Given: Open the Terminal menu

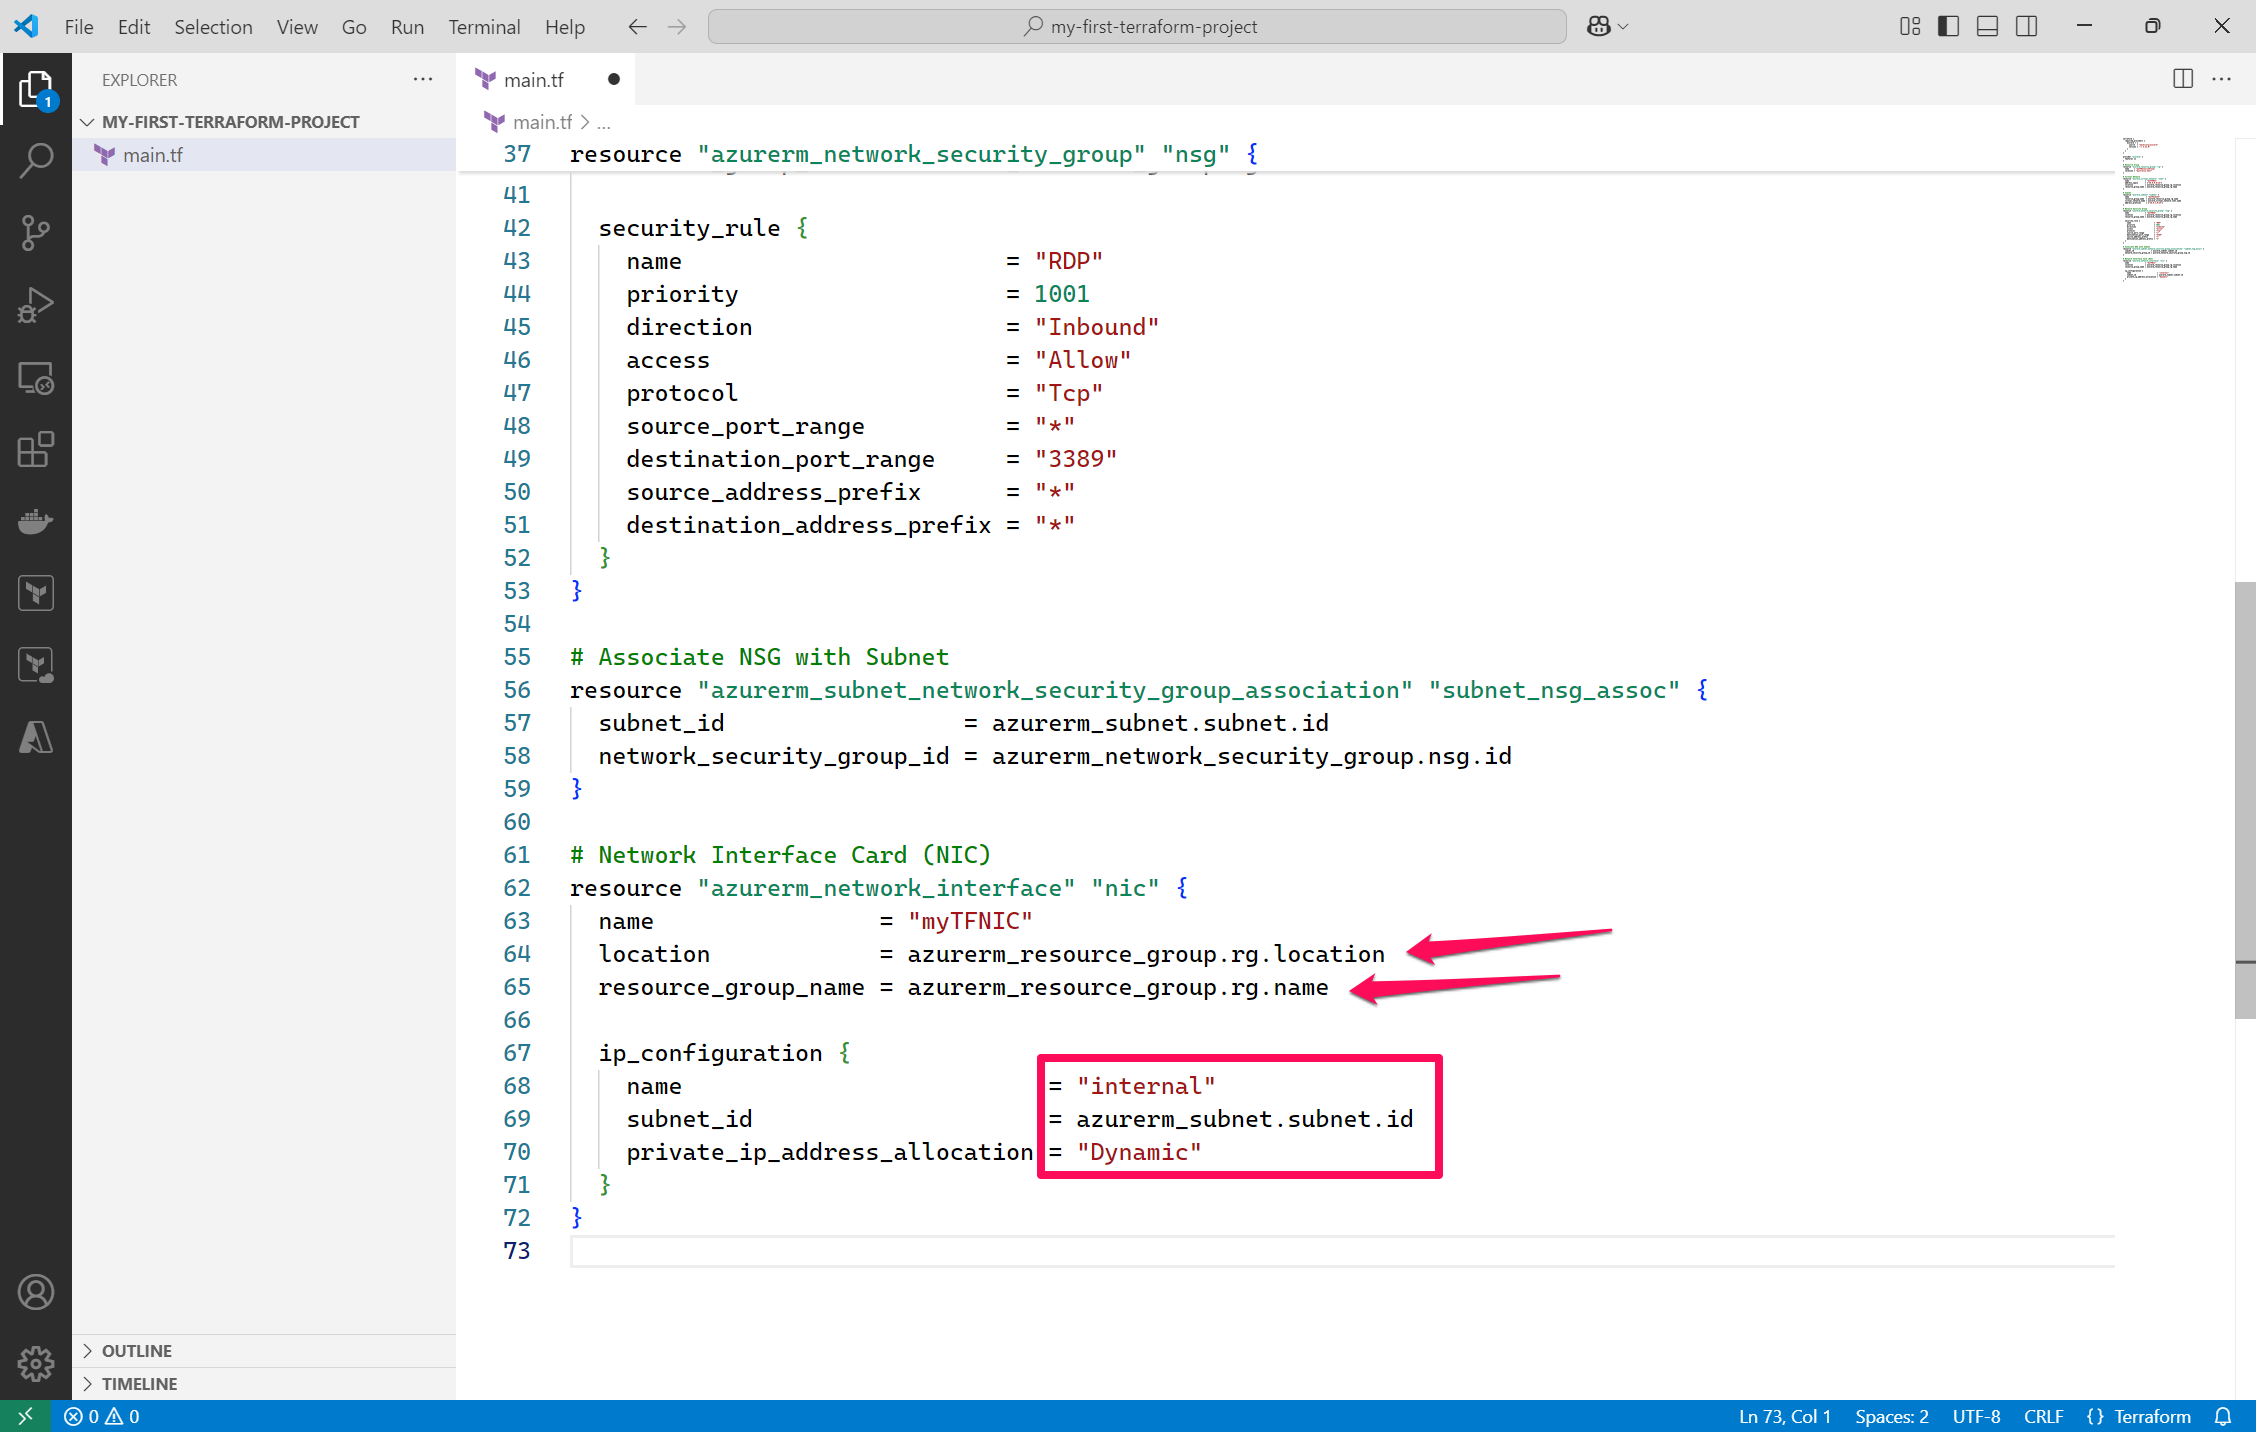Looking at the screenshot, I should 484,27.
